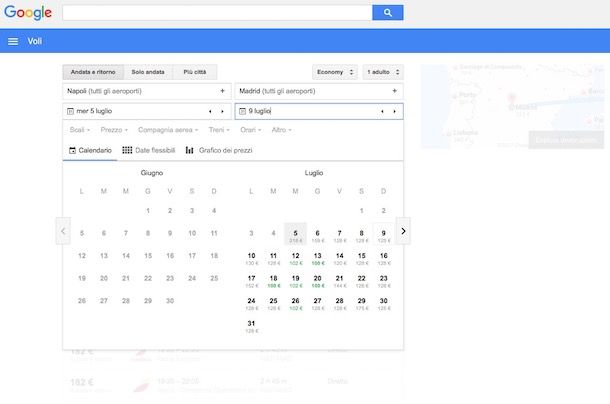Open the hamburger main menu
Viewport: 610px width, 404px height.
pos(13,41)
